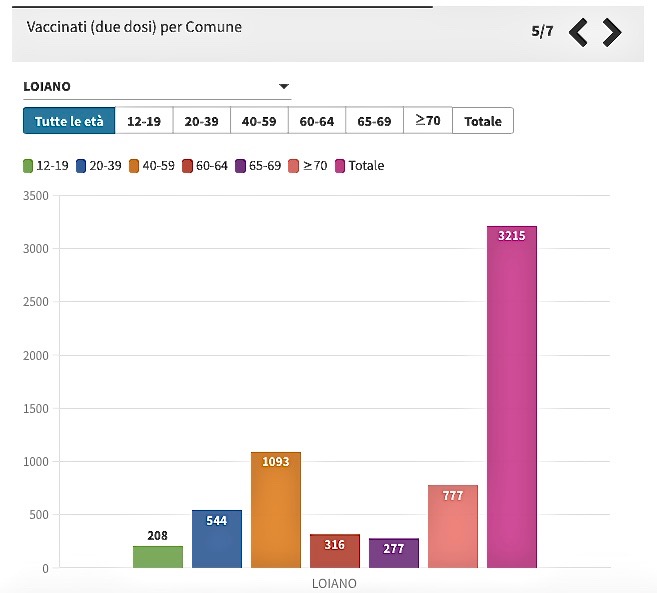657x593 pixels.
Task: Click the red 60-64 legend swatch
Action: pyautogui.click(x=188, y=166)
